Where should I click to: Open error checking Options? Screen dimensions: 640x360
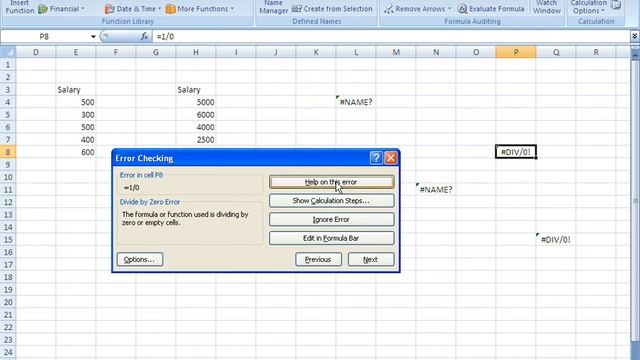pos(140,260)
